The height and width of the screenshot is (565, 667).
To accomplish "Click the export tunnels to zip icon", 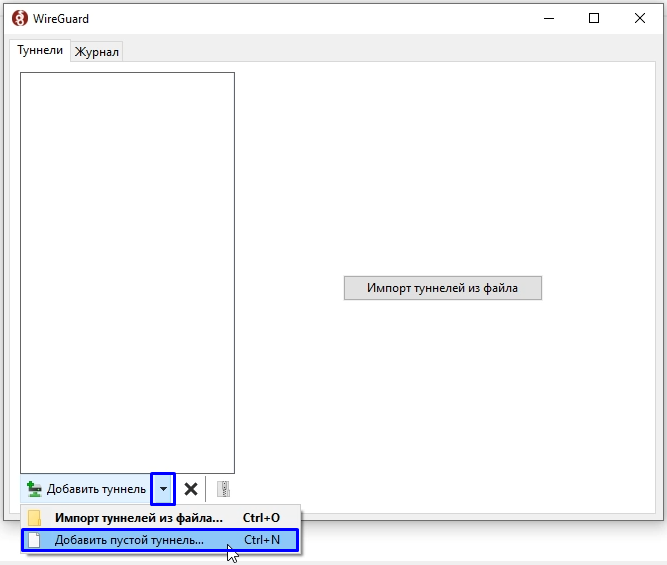I will (x=224, y=489).
